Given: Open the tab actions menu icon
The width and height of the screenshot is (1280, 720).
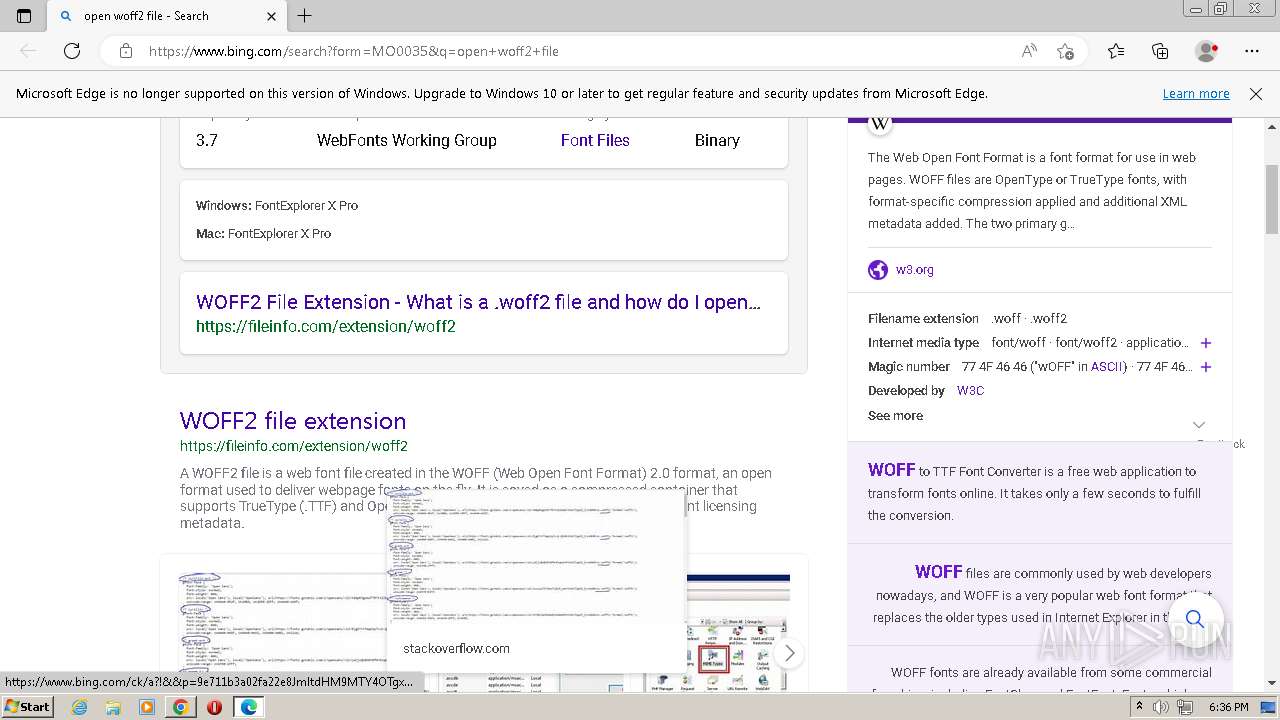Looking at the screenshot, I should coord(24,16).
